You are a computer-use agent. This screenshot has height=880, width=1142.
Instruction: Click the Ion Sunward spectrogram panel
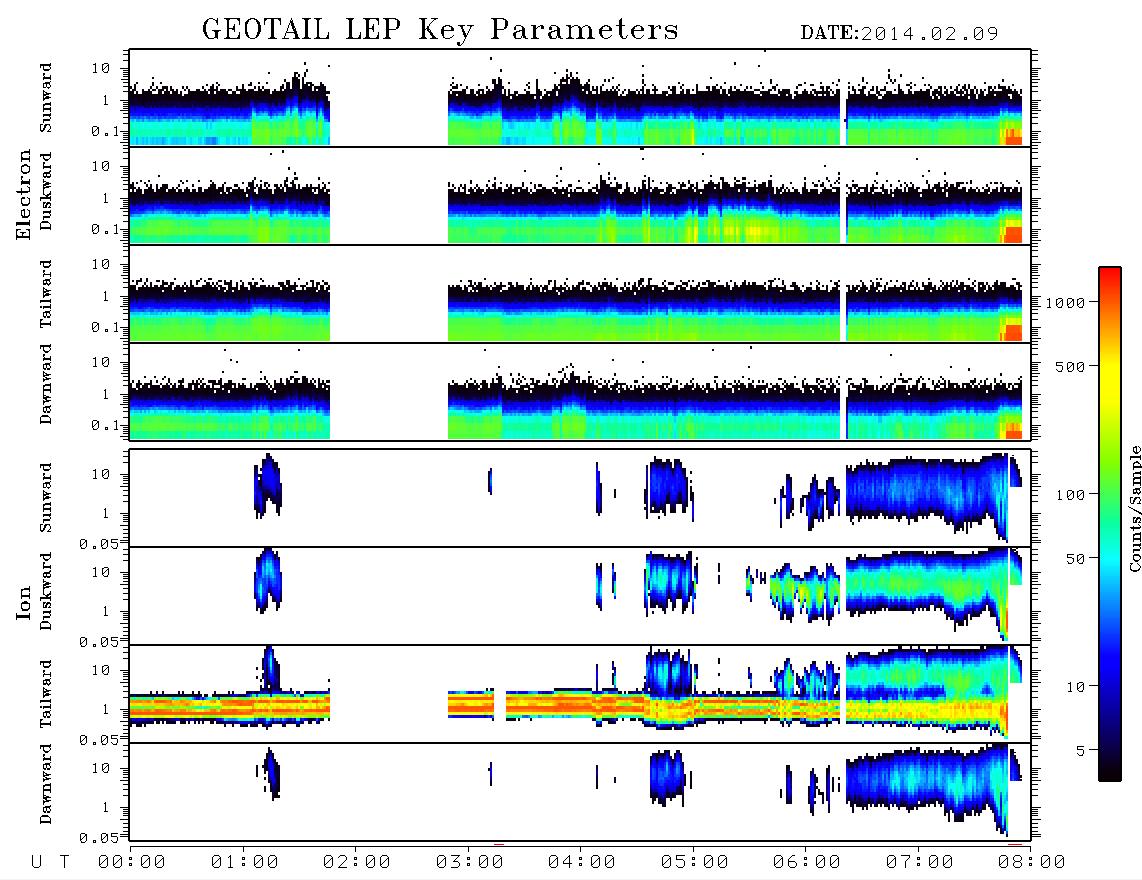(580, 498)
